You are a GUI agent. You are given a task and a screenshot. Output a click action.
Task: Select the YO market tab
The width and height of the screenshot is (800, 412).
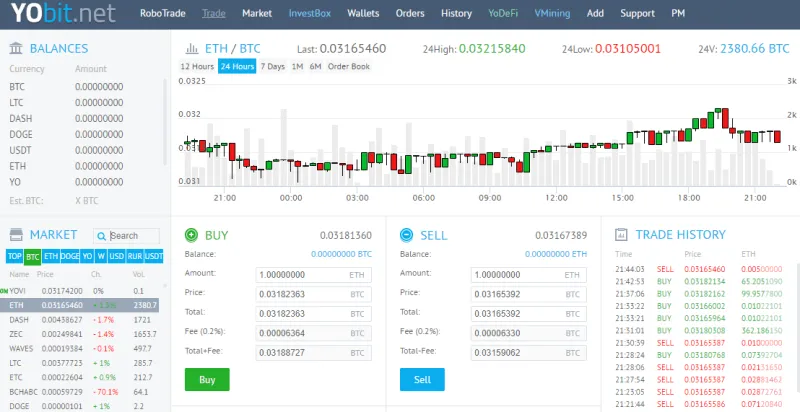tap(87, 256)
